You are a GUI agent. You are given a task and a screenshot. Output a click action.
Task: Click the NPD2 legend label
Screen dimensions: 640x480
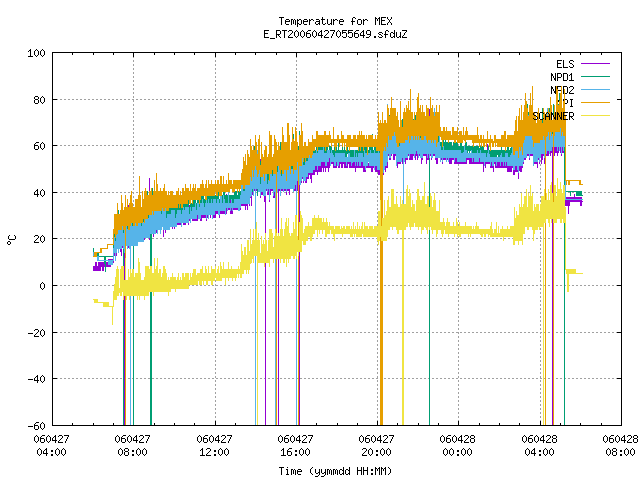tap(562, 90)
